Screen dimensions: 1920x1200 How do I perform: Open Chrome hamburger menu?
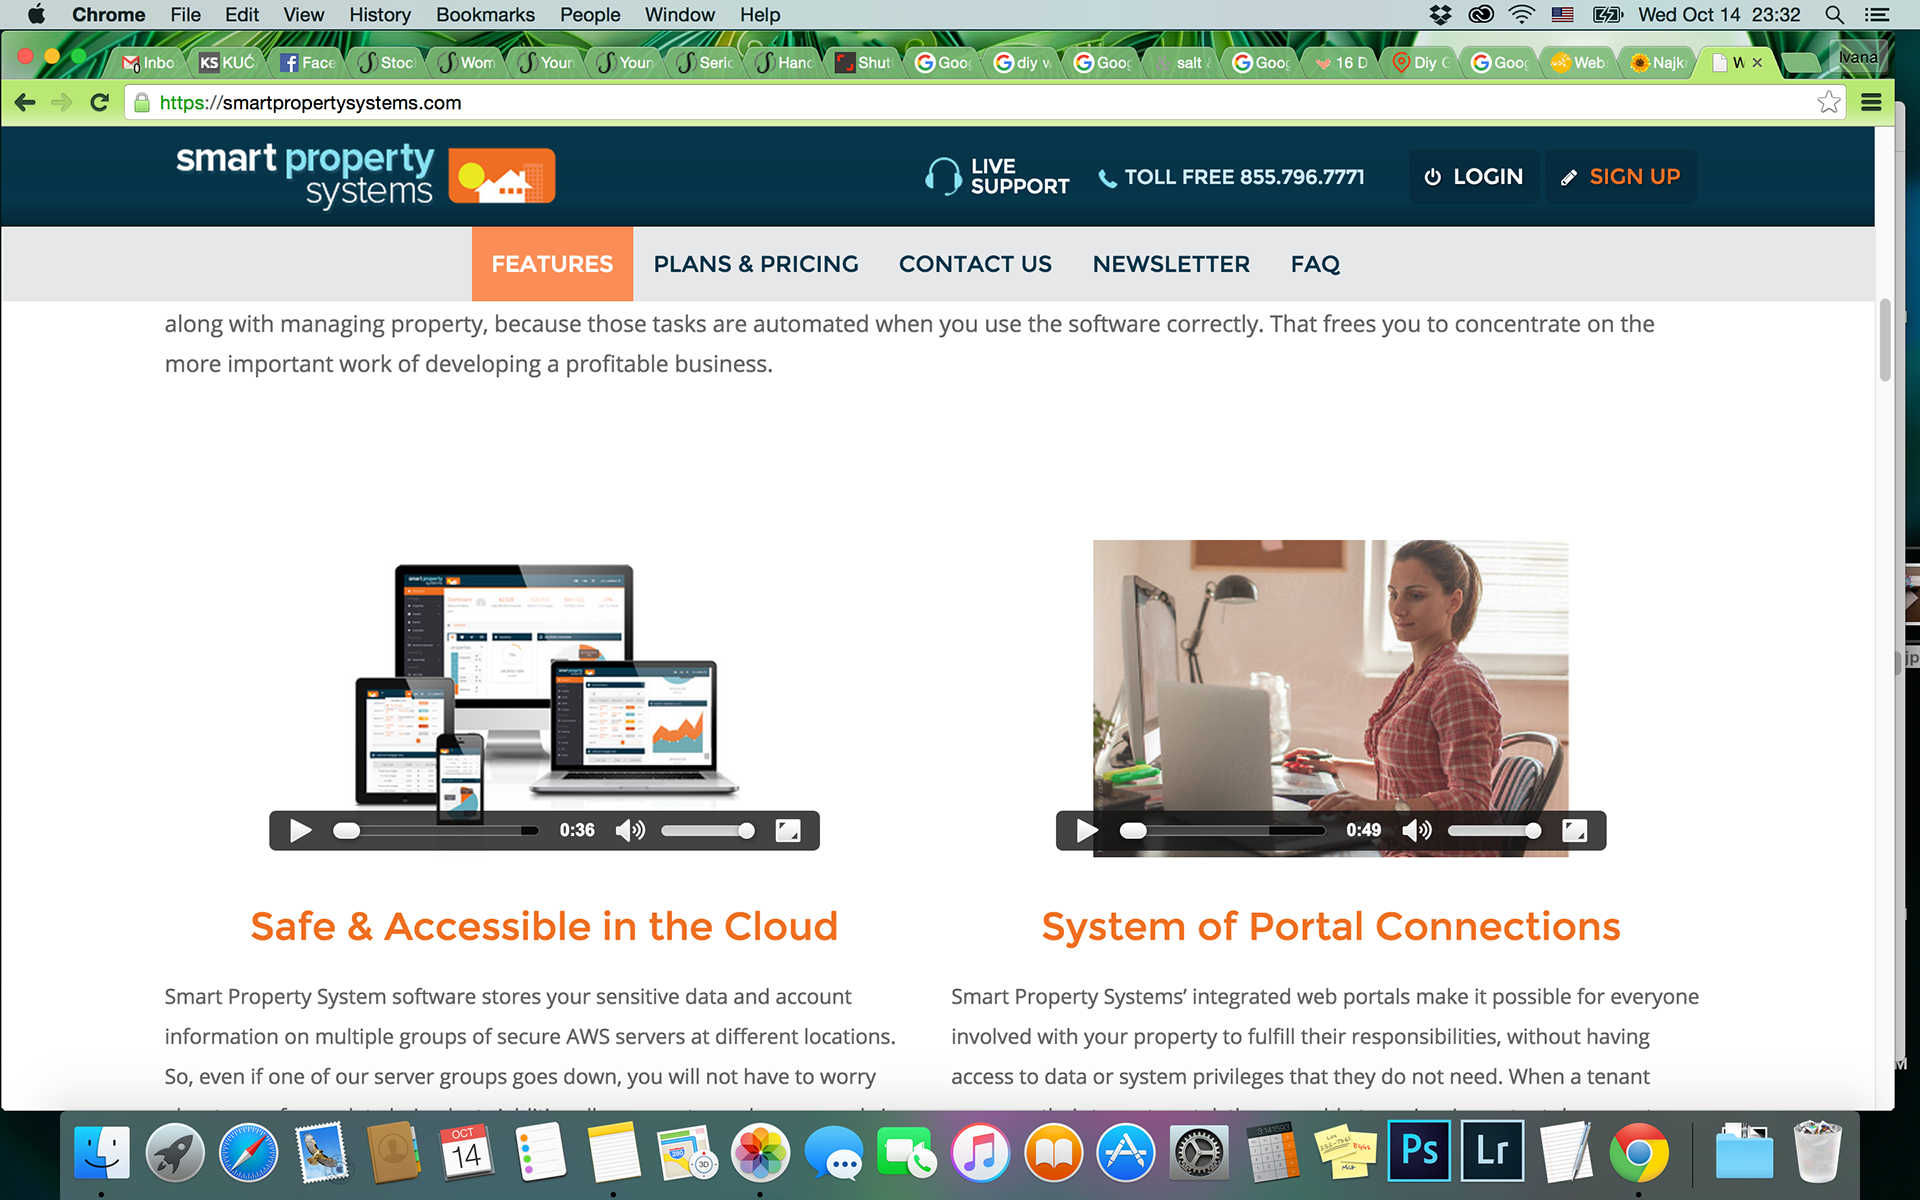pyautogui.click(x=1871, y=102)
